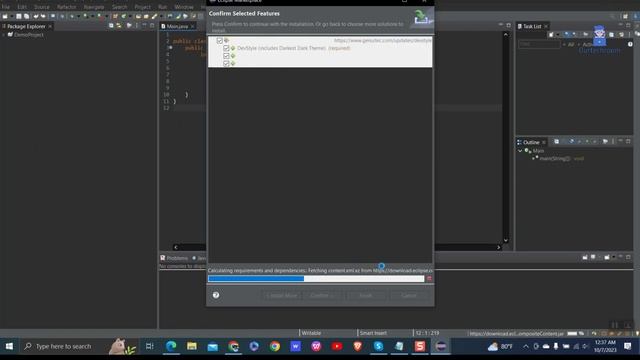Click the Install More button
640x360 pixels.
coord(282,295)
